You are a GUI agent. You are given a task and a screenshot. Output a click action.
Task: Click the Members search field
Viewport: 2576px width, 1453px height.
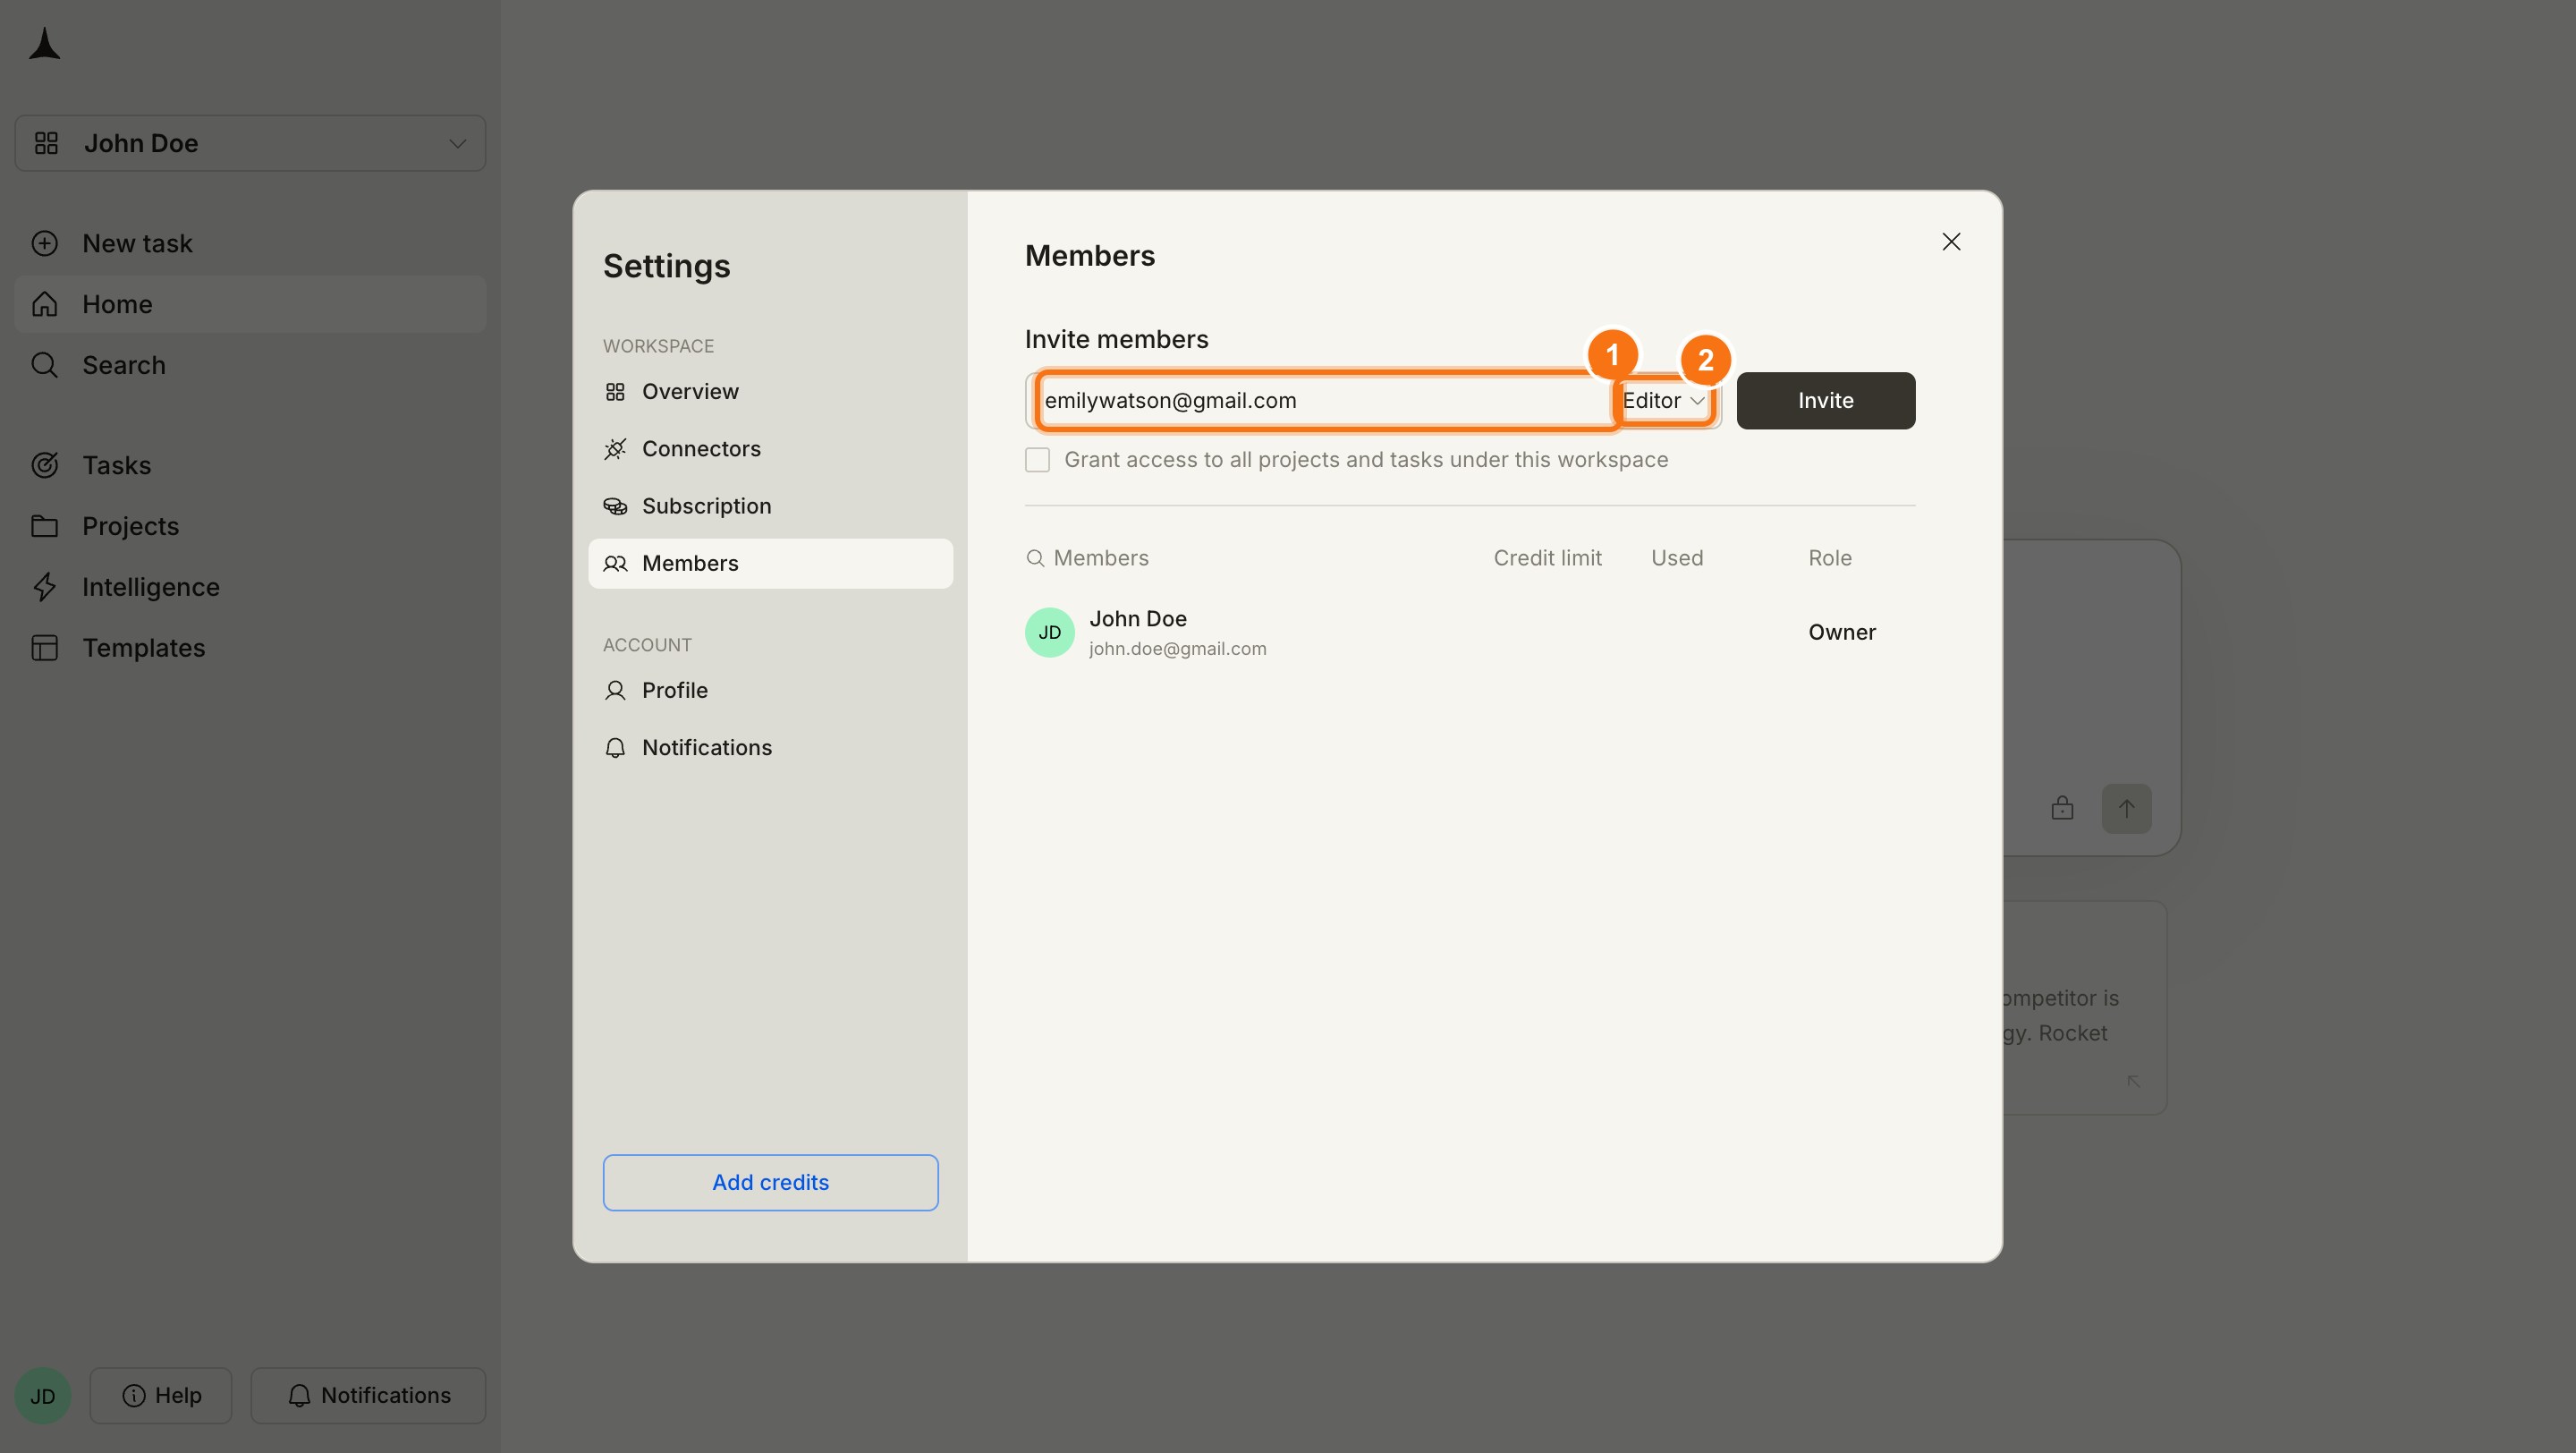[1100, 558]
